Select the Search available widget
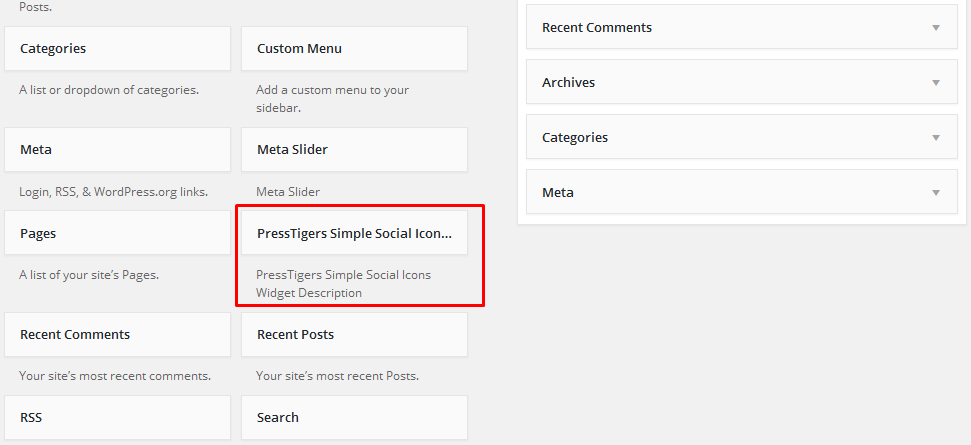Image resolution: width=971 pixels, height=445 pixels. (354, 418)
